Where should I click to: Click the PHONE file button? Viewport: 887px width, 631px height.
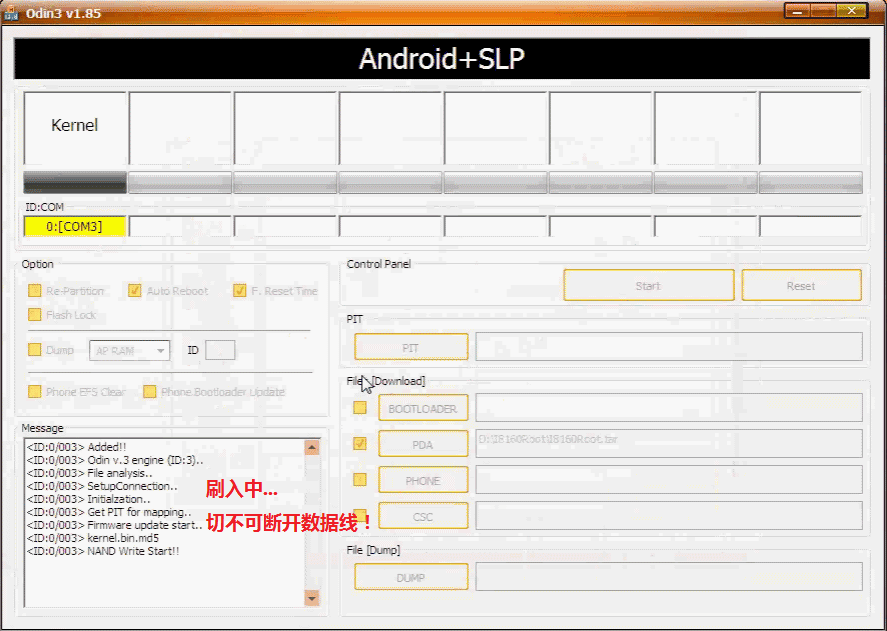[x=423, y=480]
